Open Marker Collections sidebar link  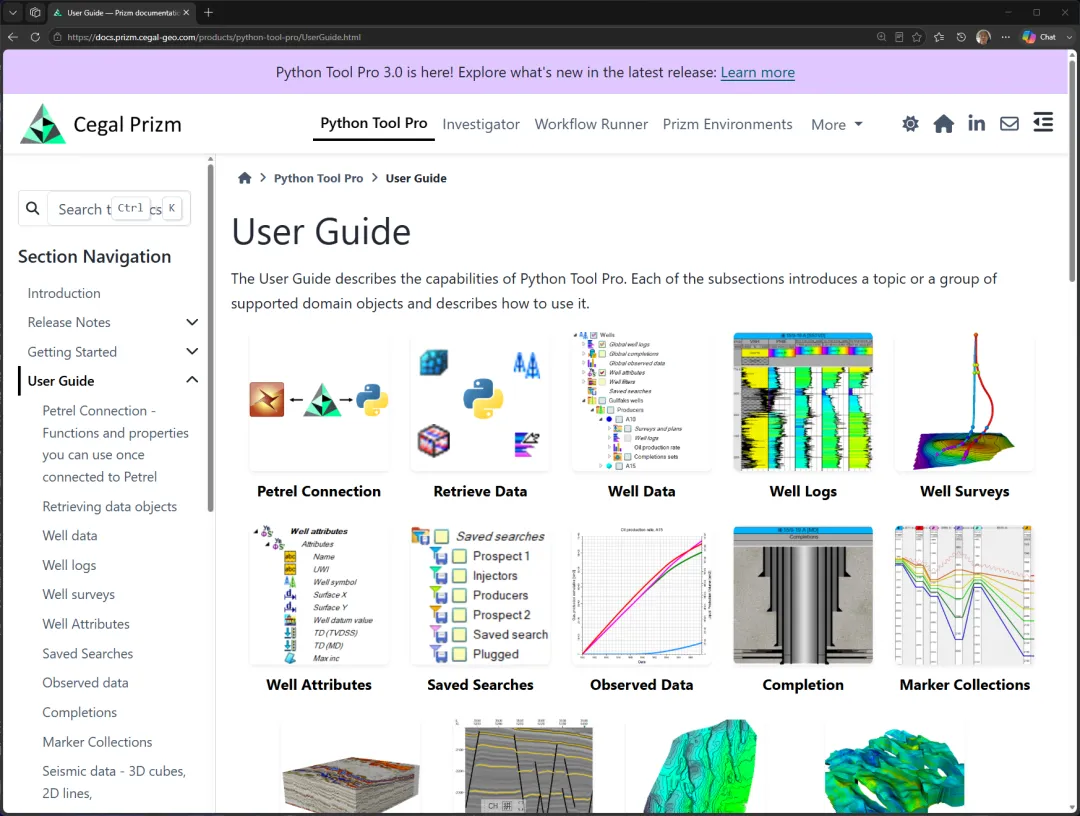click(97, 742)
